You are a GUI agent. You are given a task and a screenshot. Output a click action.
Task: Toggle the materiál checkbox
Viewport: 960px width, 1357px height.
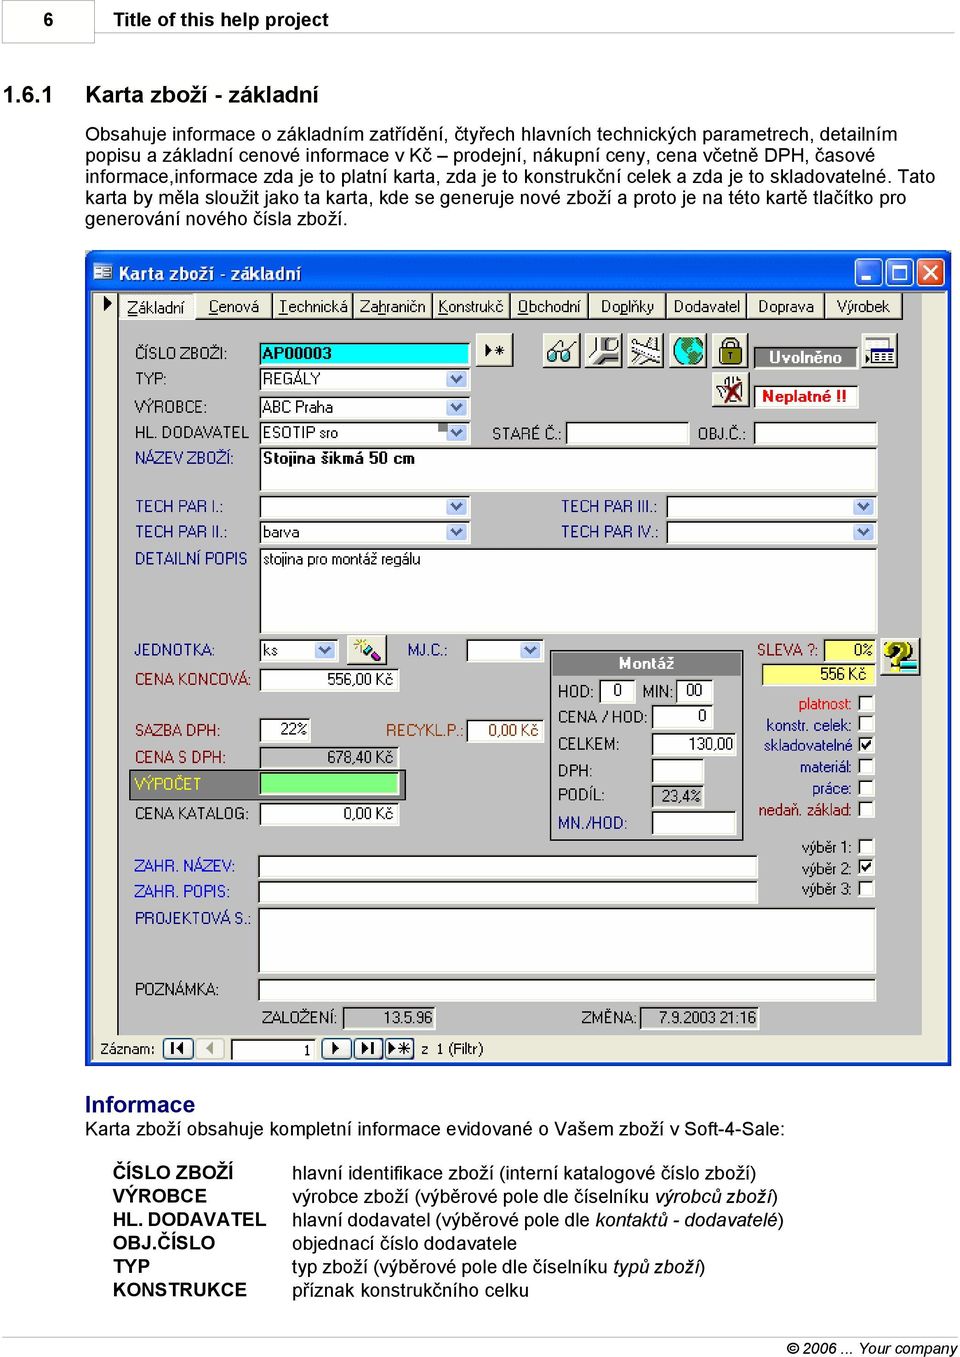tap(866, 766)
